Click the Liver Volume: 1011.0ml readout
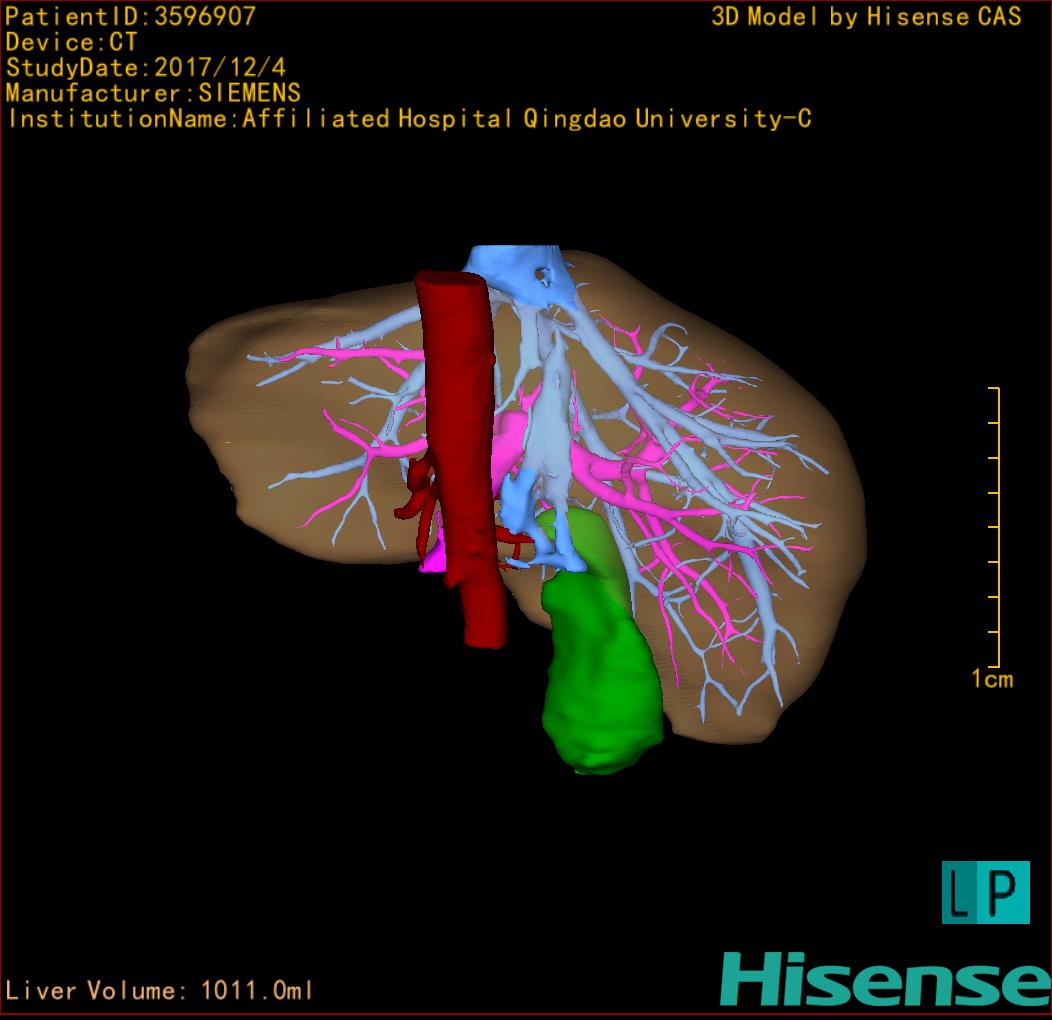Screen dimensions: 1052x1020 point(159,990)
